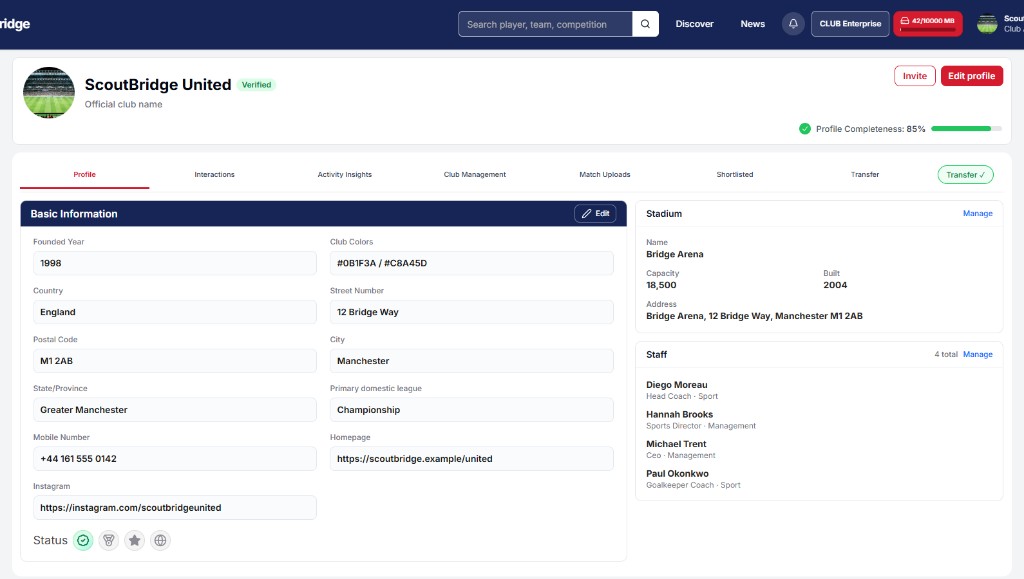
Task: Switch to the Profile tab
Action: click(x=84, y=174)
